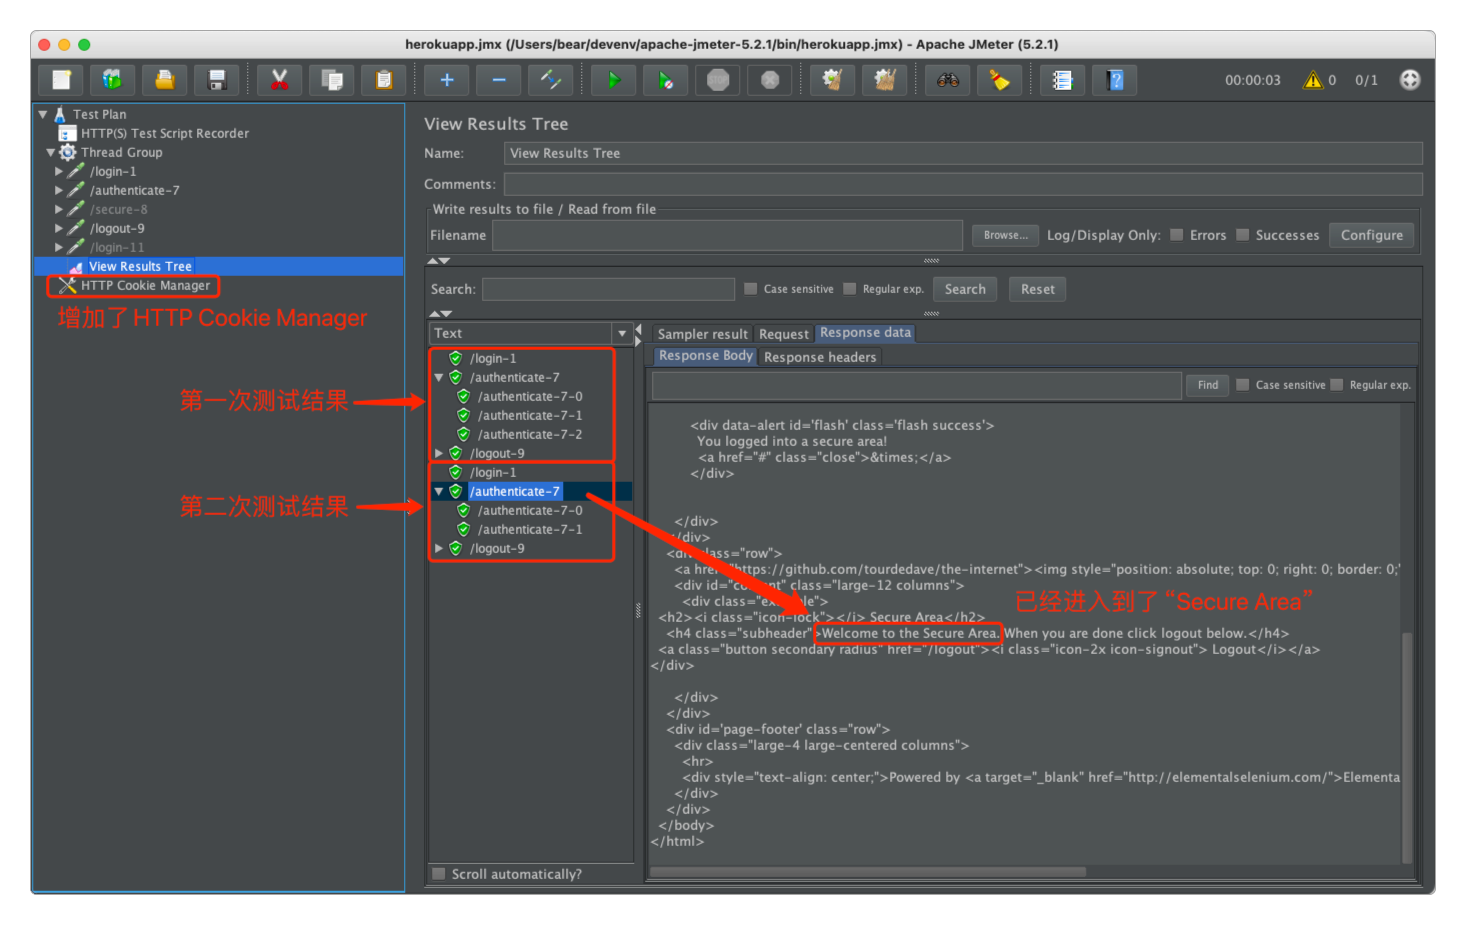The image size is (1466, 925).
Task: Enable Regular exp. for top search
Action: pyautogui.click(x=850, y=289)
